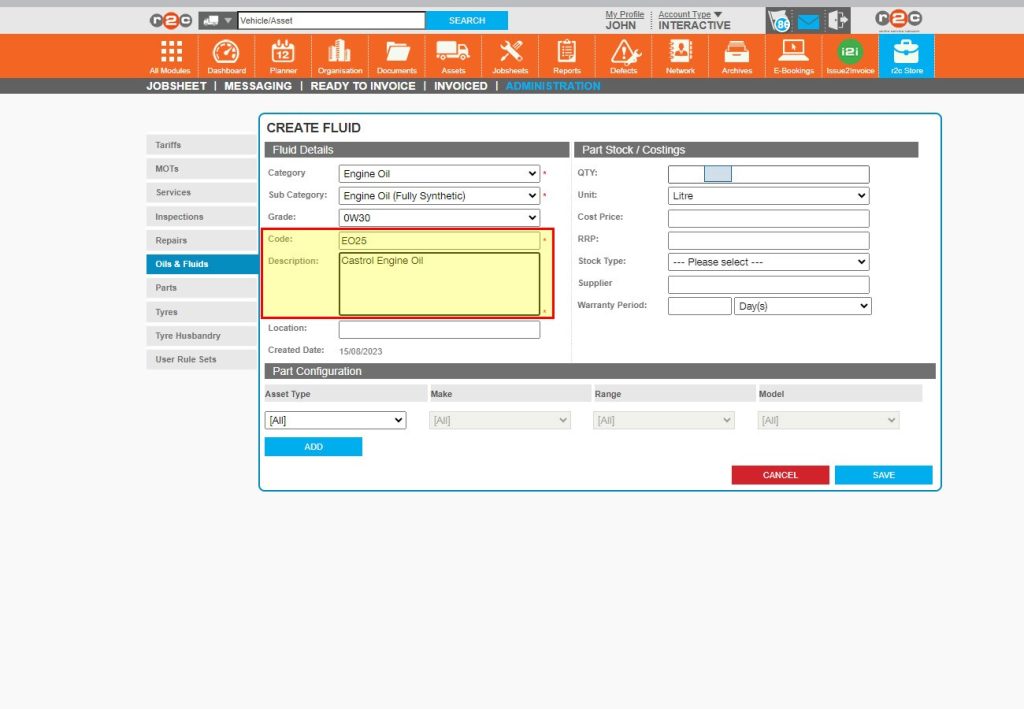The width and height of the screenshot is (1024, 709).
Task: Click the SAVE button
Action: [x=883, y=475]
